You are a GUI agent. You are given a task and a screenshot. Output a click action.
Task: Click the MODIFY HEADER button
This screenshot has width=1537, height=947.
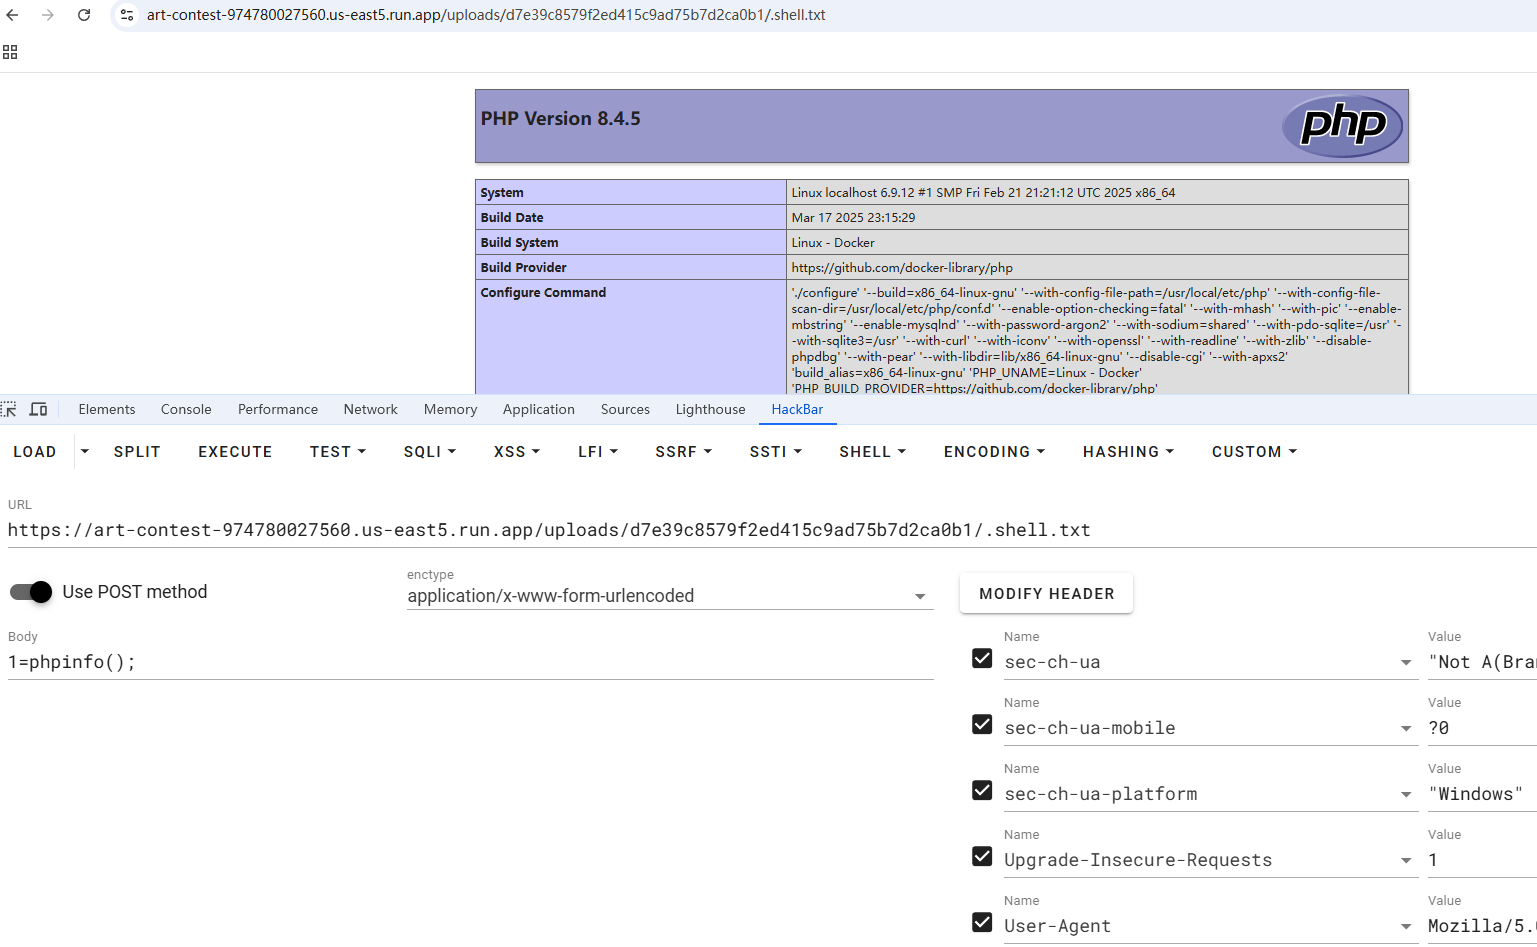(x=1046, y=594)
